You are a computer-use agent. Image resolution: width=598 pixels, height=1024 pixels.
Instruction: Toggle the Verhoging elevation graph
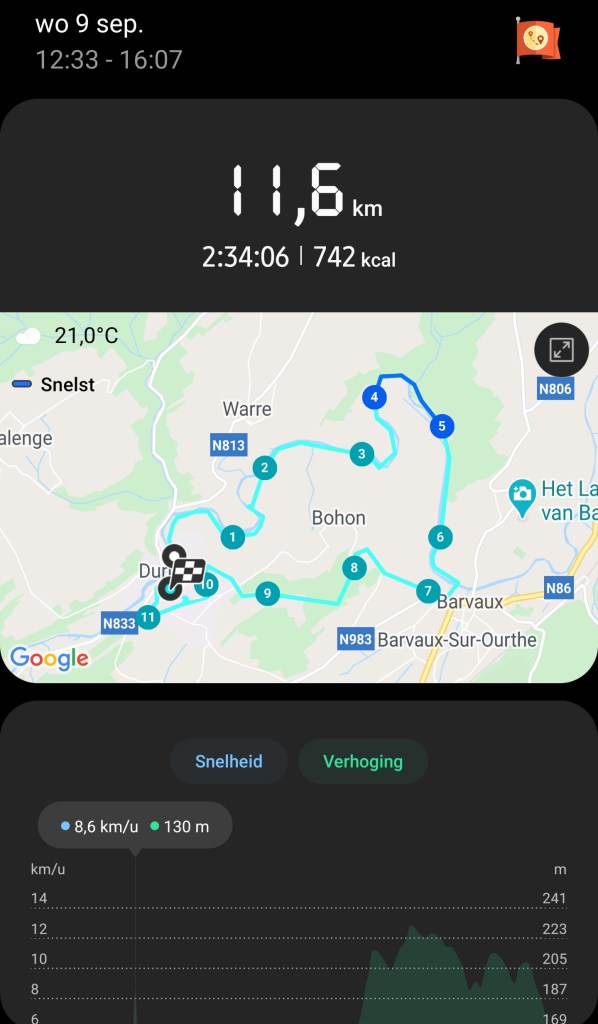pos(363,761)
